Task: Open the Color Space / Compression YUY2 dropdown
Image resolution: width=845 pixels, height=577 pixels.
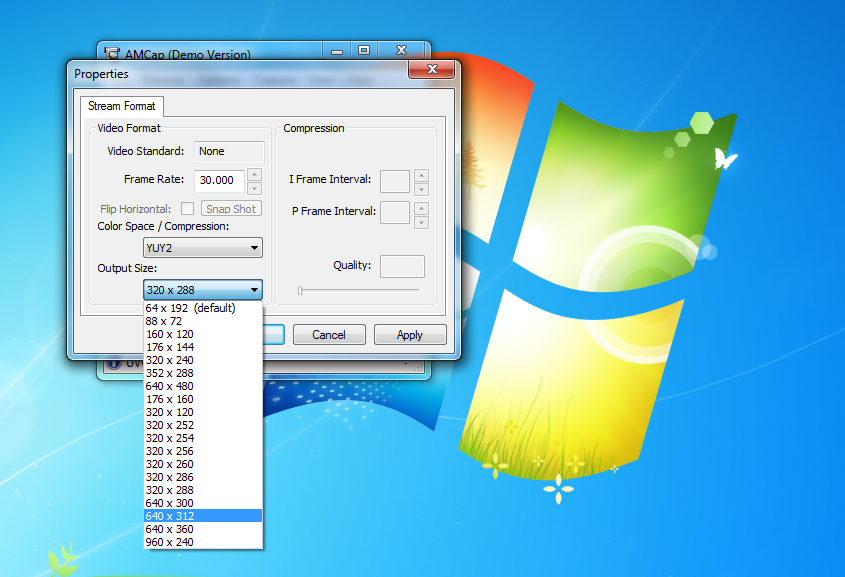Action: 203,248
